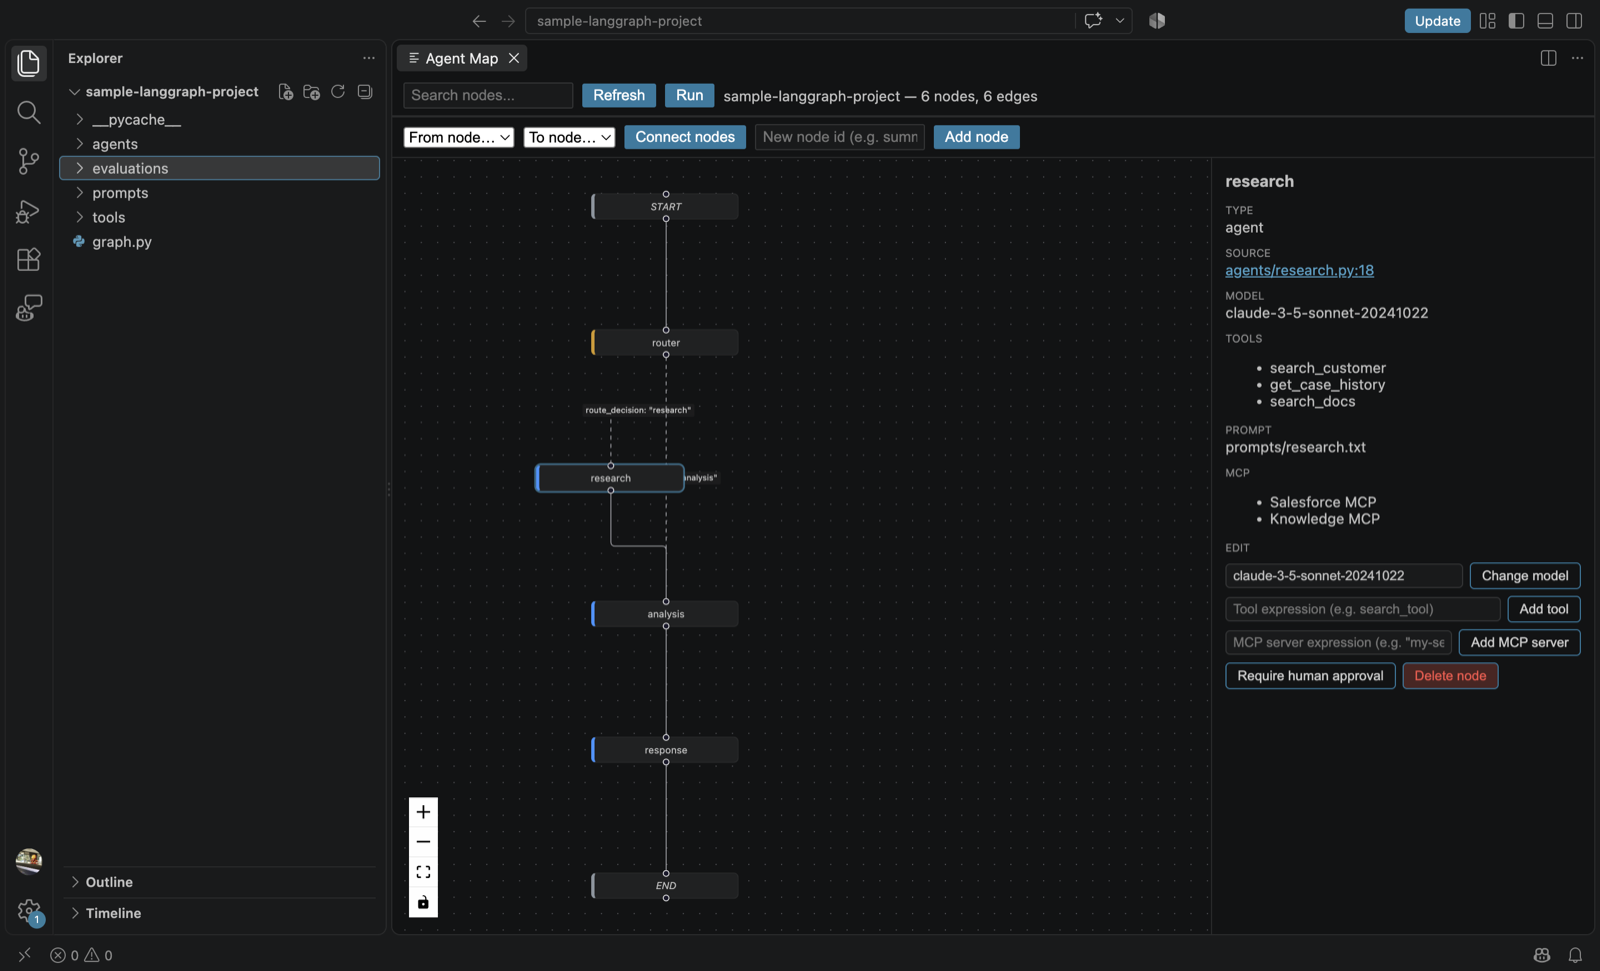The image size is (1600, 971).
Task: Open notifications bell in status bar
Action: click(x=1575, y=955)
